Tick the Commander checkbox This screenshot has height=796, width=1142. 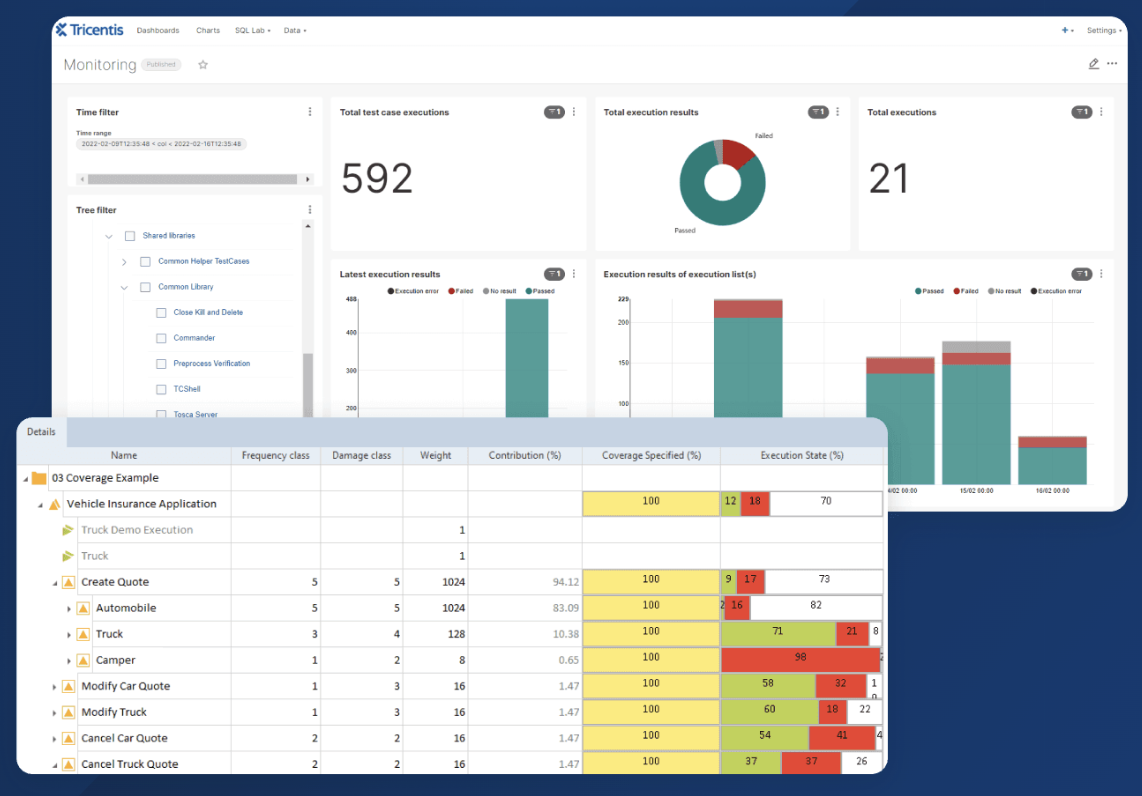tap(161, 339)
